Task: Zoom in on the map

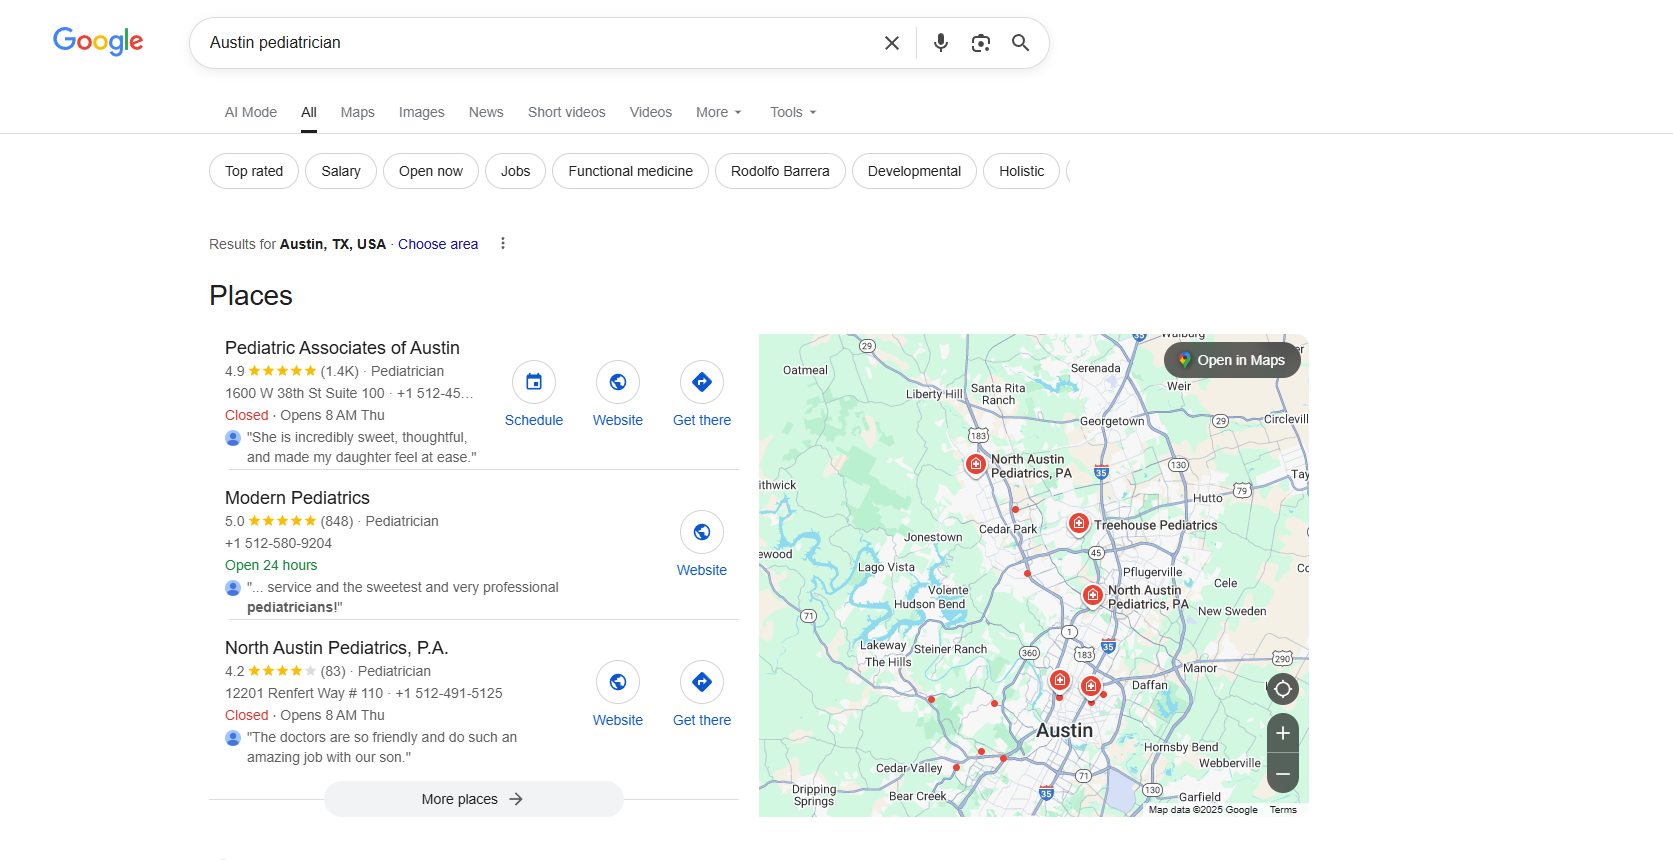Action: 1283,733
